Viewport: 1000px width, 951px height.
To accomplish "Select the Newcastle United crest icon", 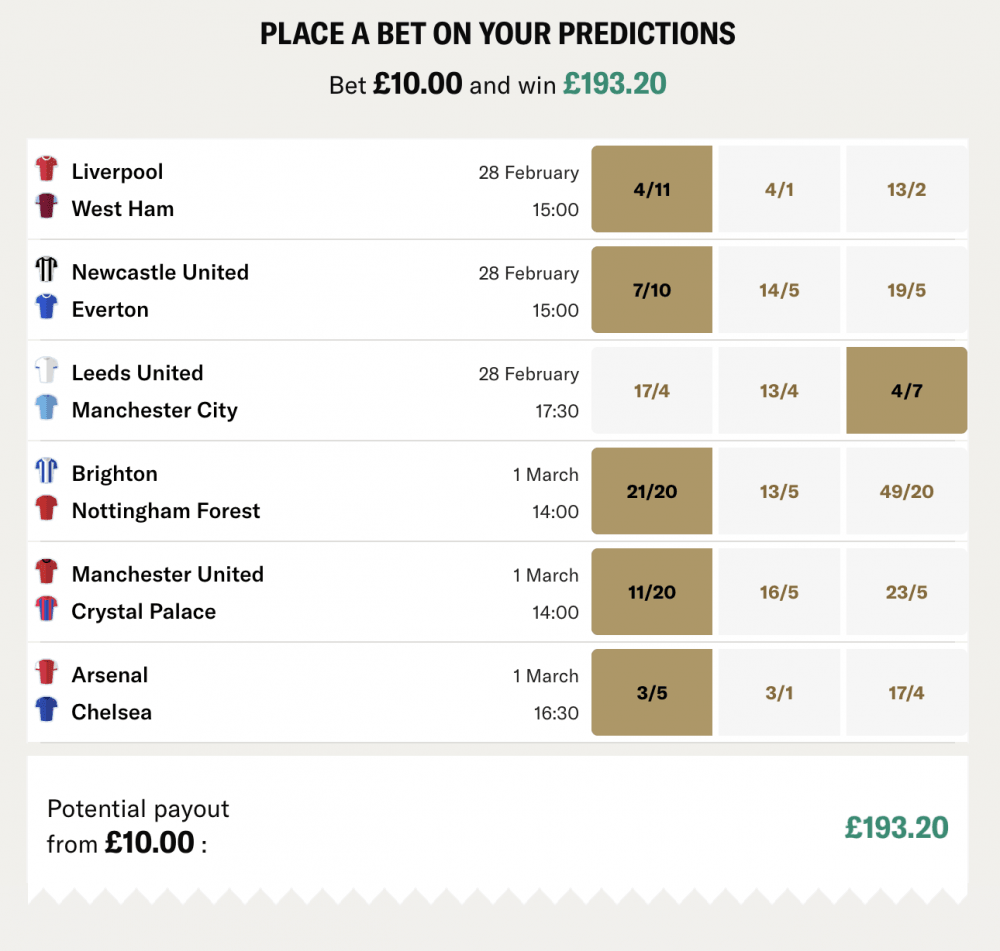I will (x=47, y=271).
